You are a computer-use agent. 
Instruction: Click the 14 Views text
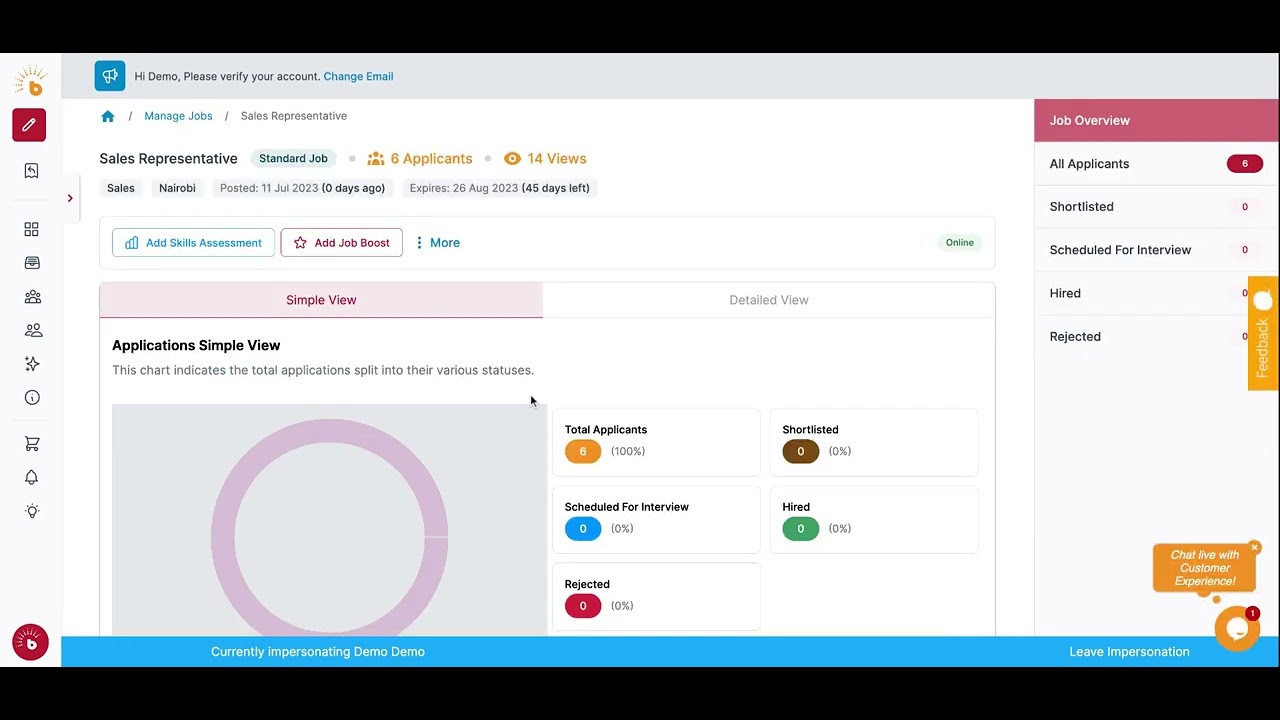click(x=557, y=159)
